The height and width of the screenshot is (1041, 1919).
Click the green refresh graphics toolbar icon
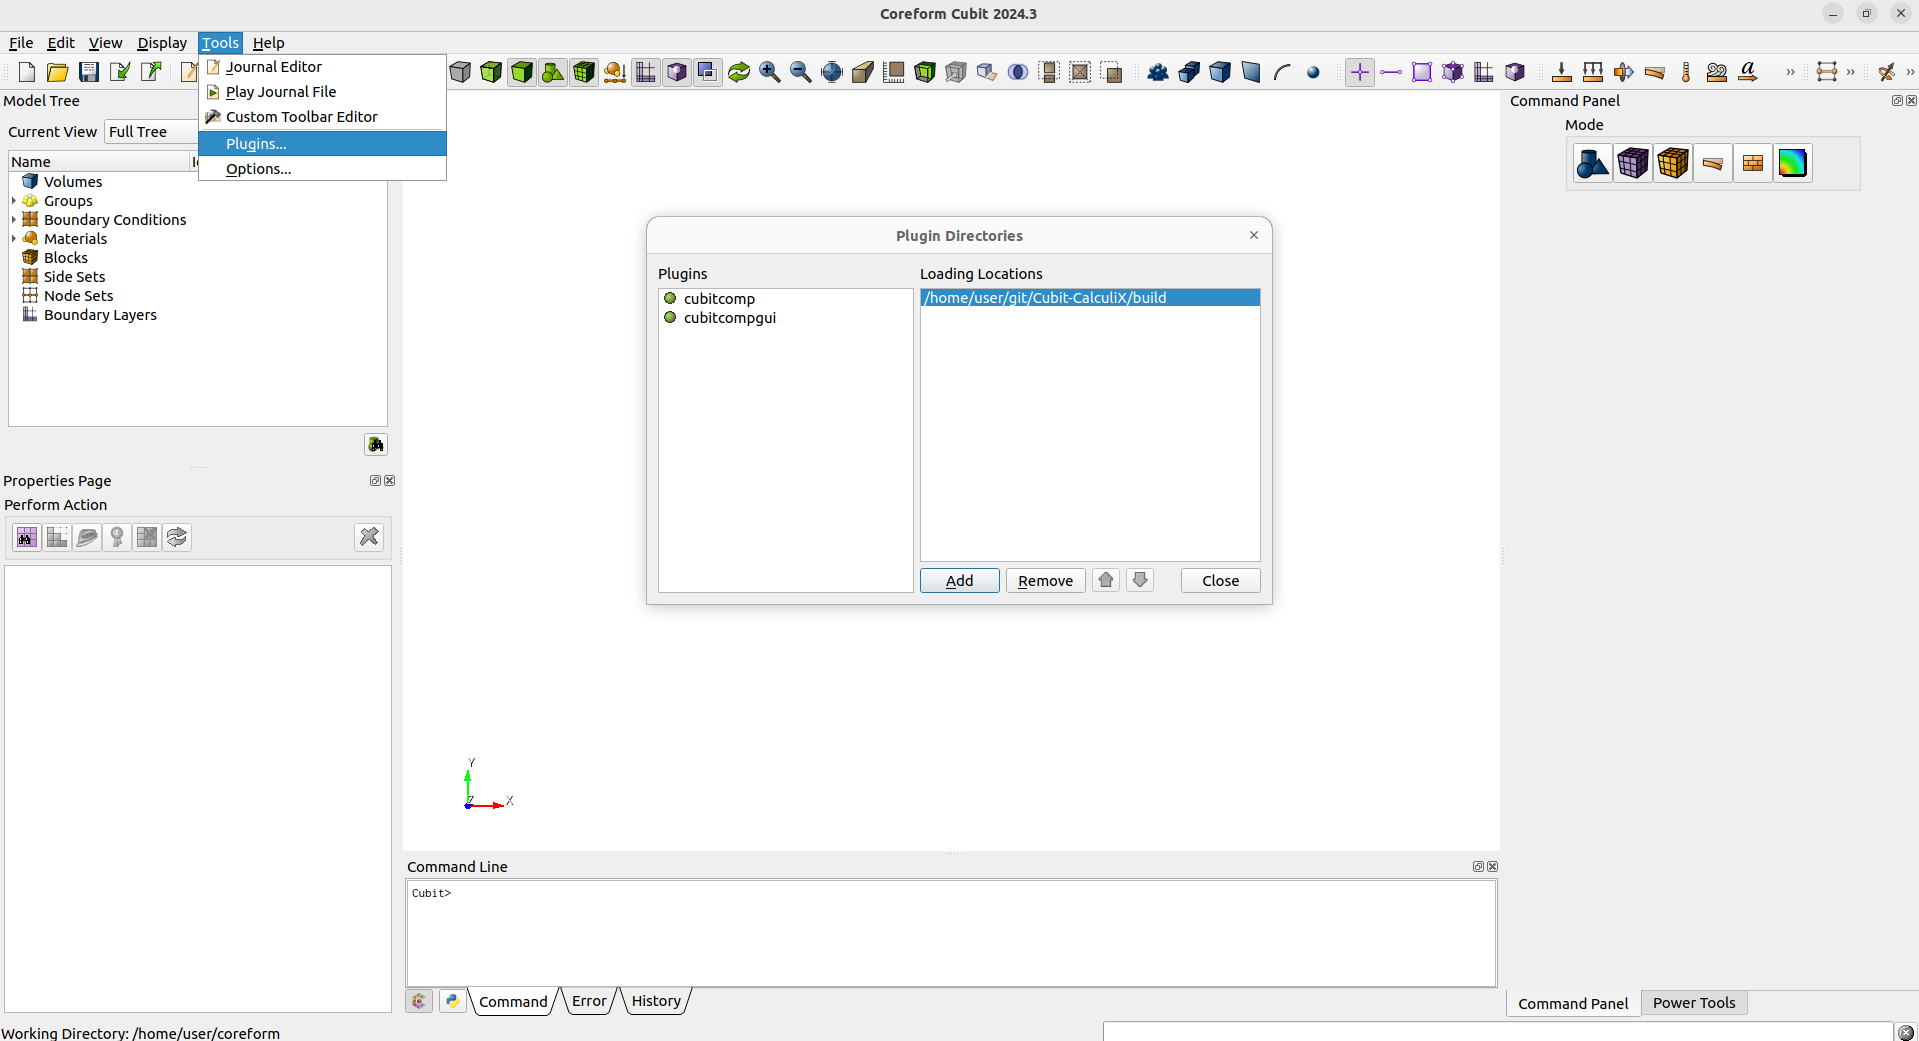point(738,71)
